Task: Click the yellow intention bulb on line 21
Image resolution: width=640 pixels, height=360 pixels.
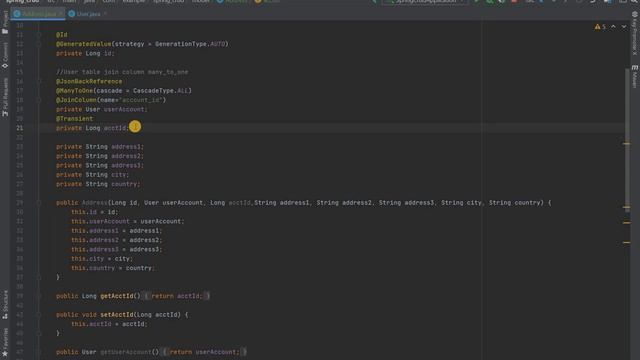Action: pos(135,127)
